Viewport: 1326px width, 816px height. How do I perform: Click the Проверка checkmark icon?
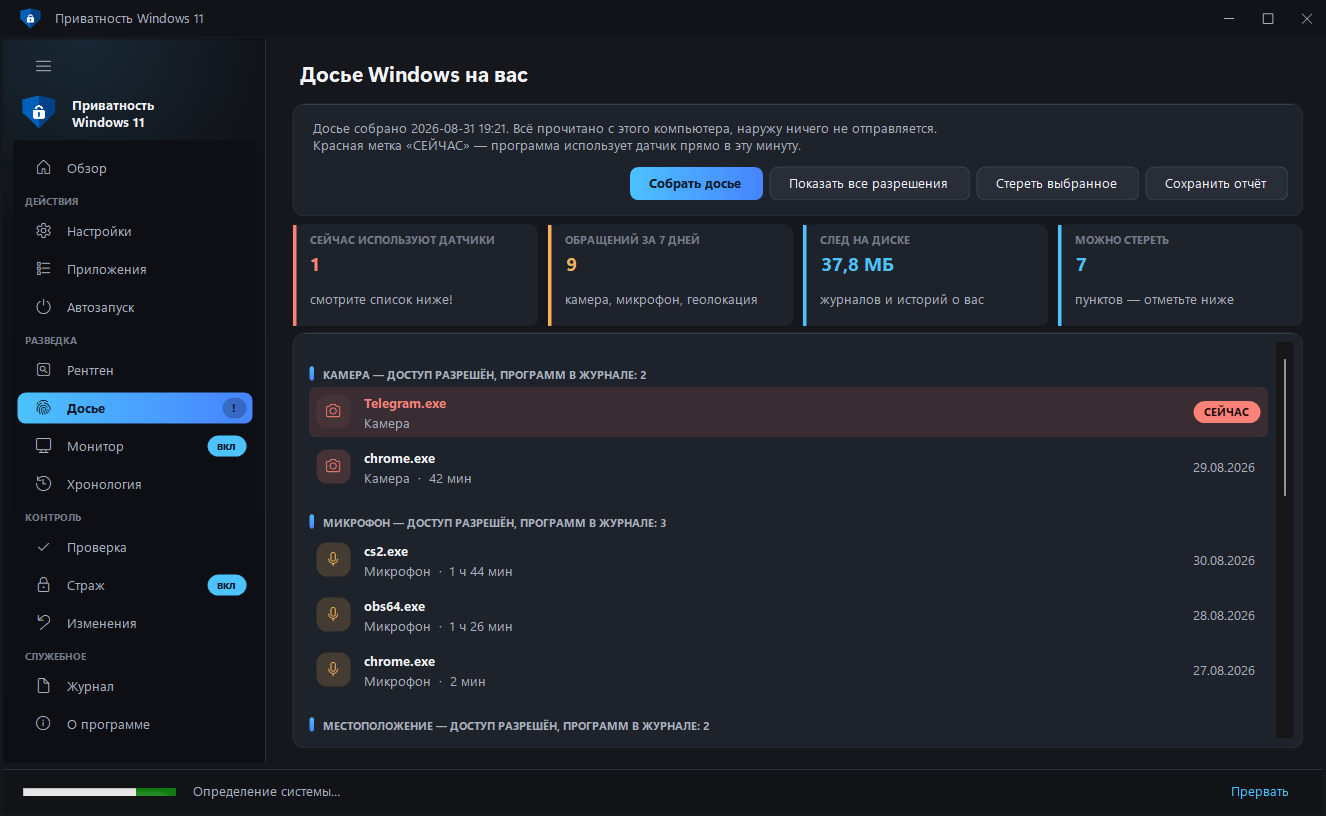43,547
